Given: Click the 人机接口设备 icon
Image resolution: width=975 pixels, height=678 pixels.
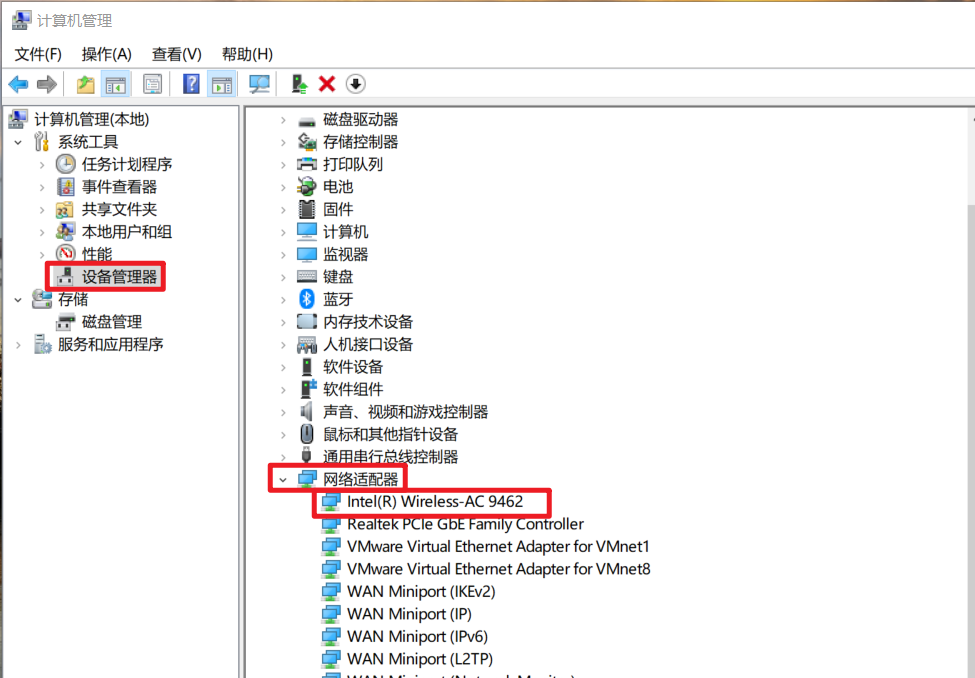Looking at the screenshot, I should 307,344.
